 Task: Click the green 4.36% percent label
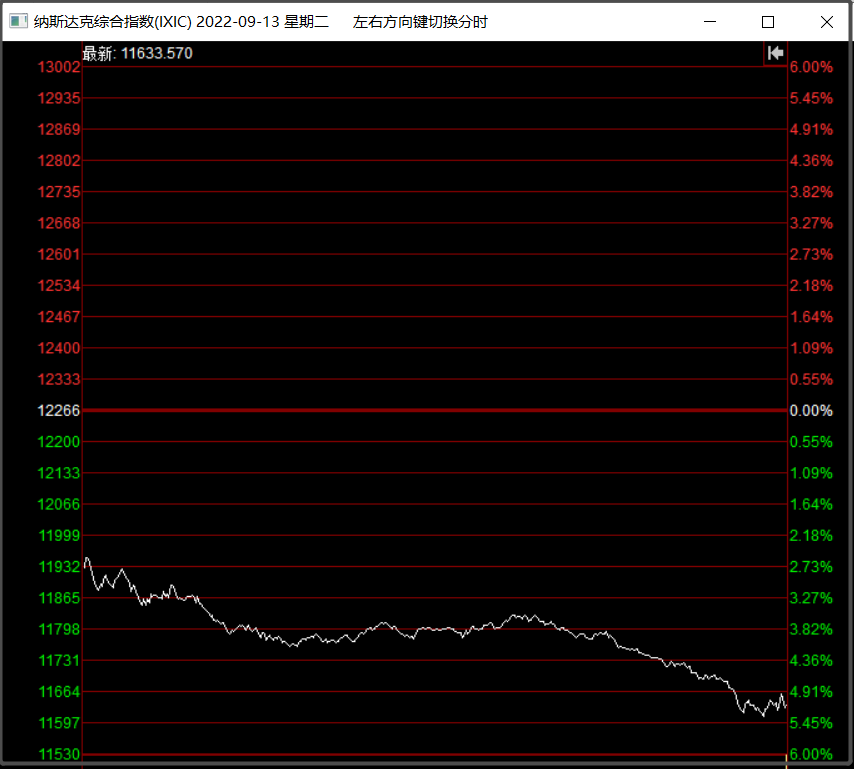811,661
